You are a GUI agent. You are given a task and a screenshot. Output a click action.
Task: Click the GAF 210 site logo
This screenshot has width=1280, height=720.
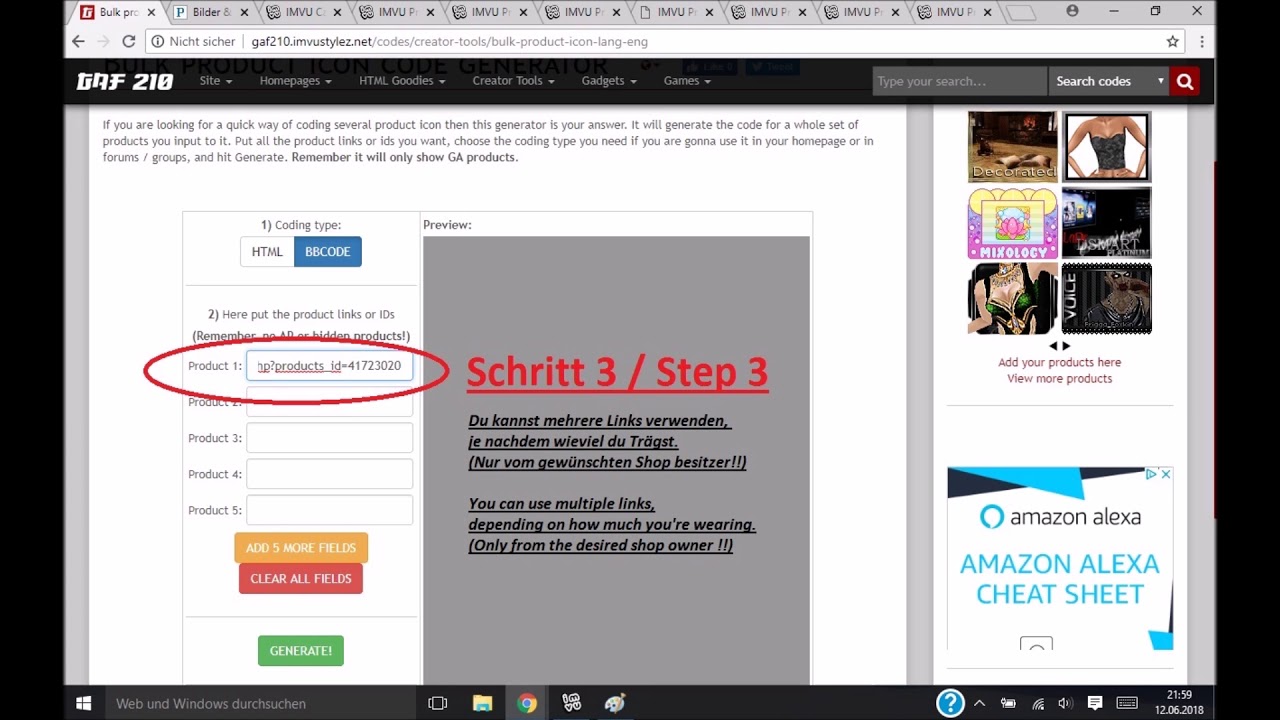click(x=124, y=81)
